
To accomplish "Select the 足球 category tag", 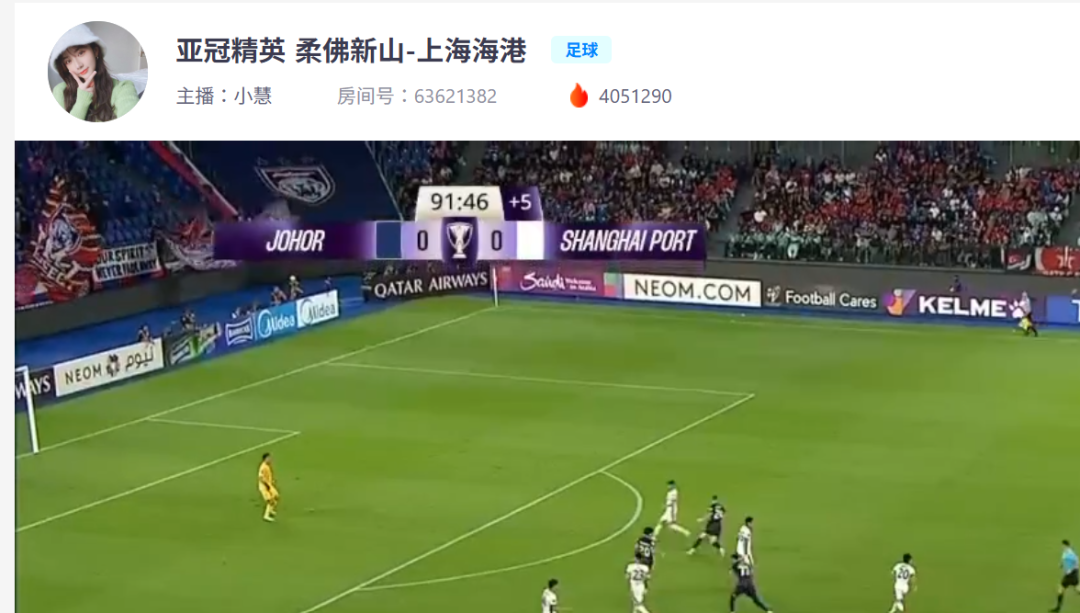I will click(581, 50).
